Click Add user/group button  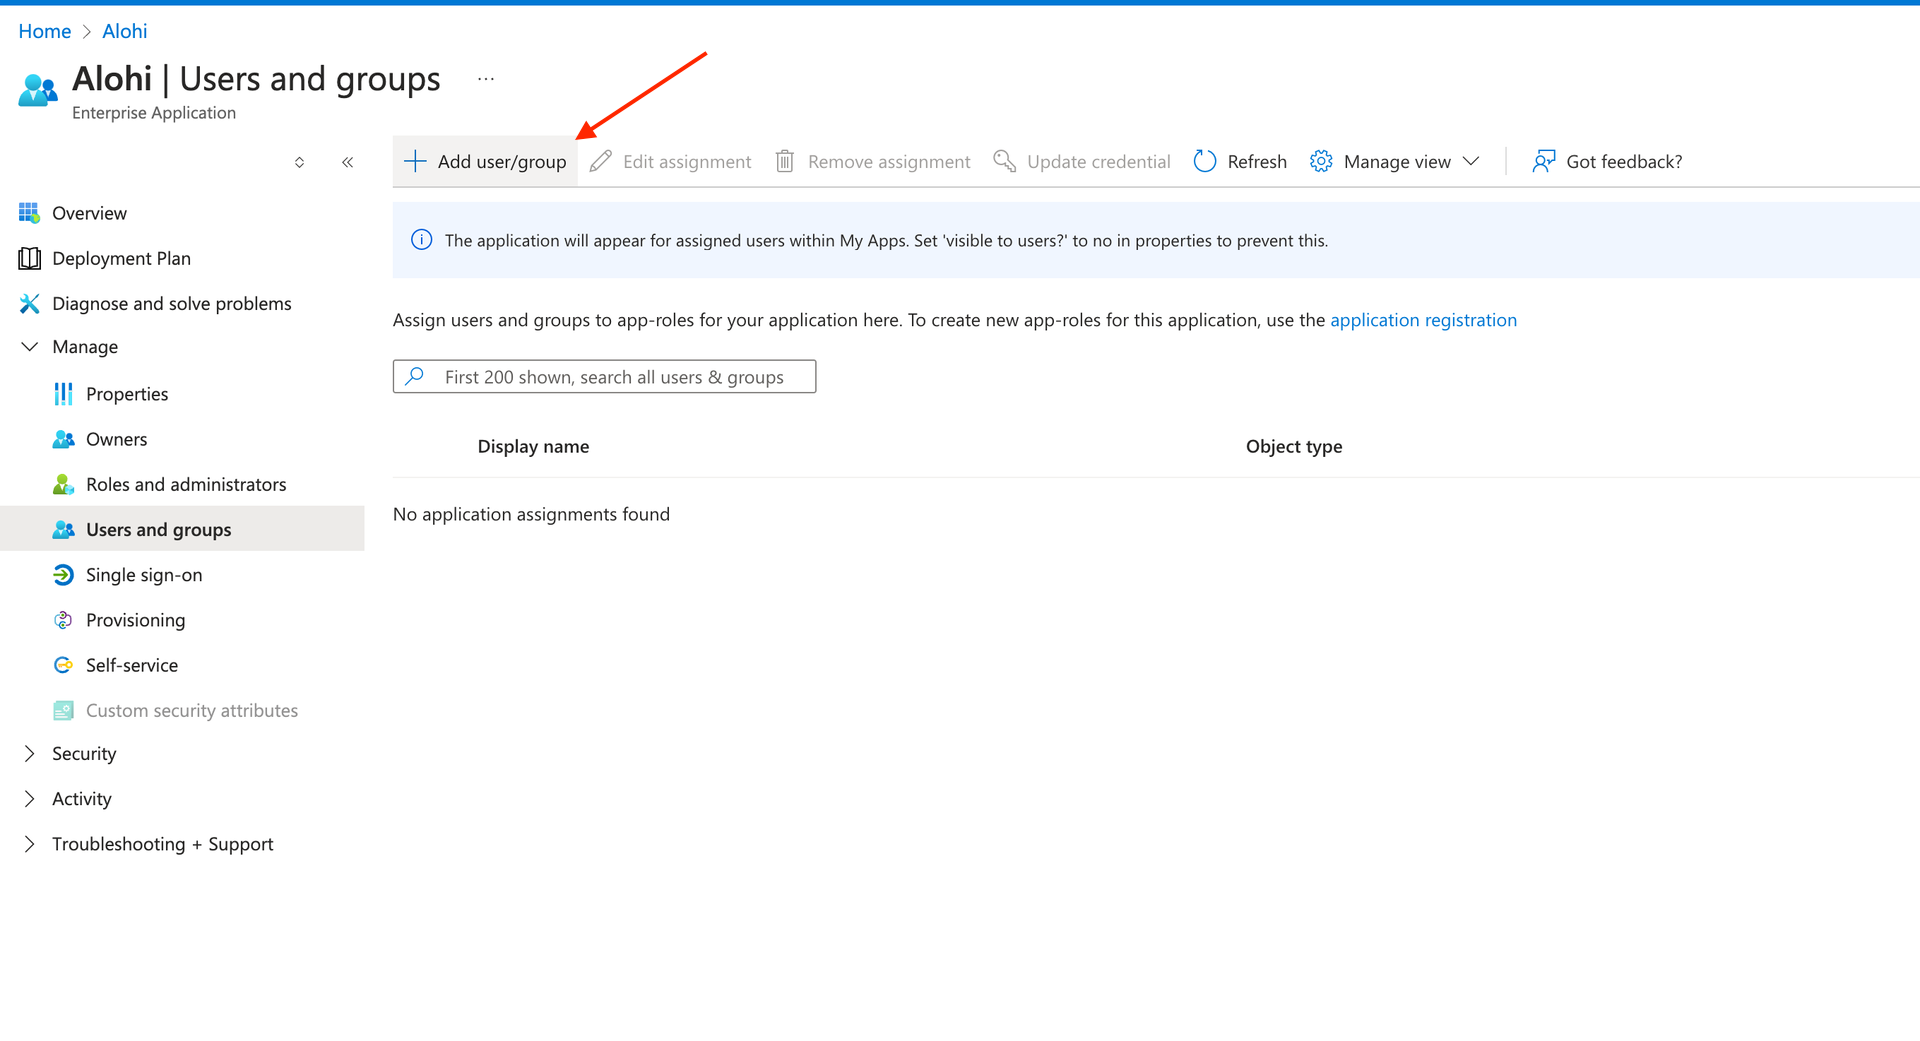(485, 161)
